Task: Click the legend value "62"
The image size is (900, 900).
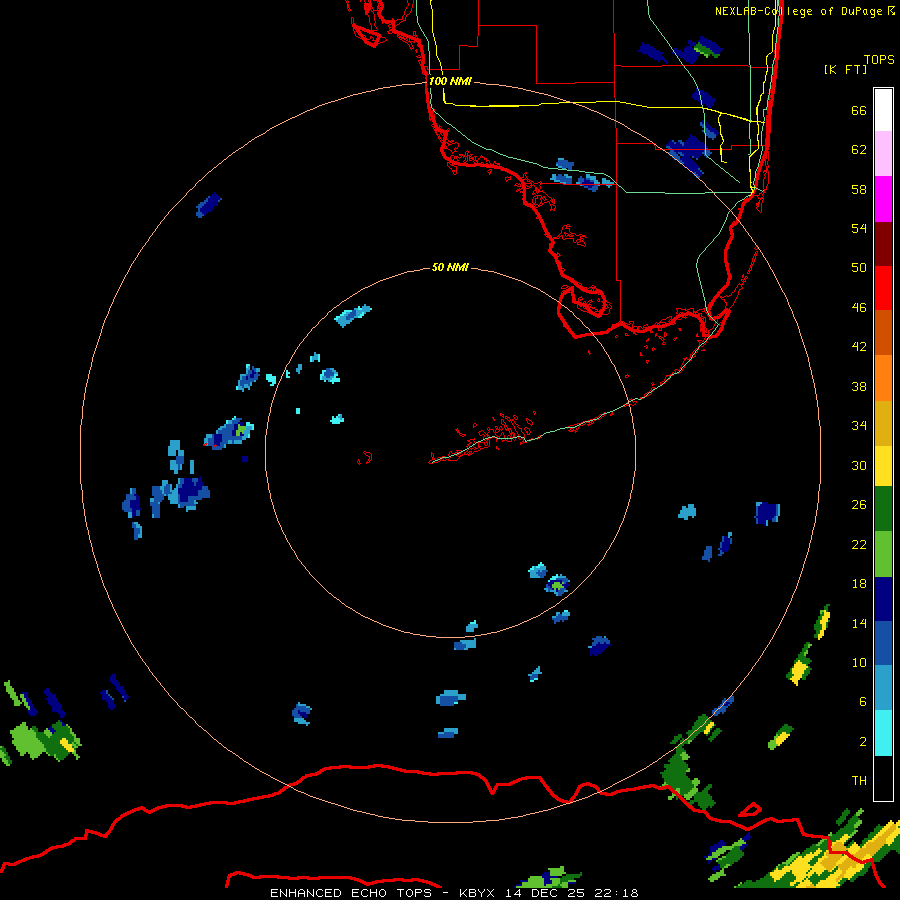Action: pos(859,150)
